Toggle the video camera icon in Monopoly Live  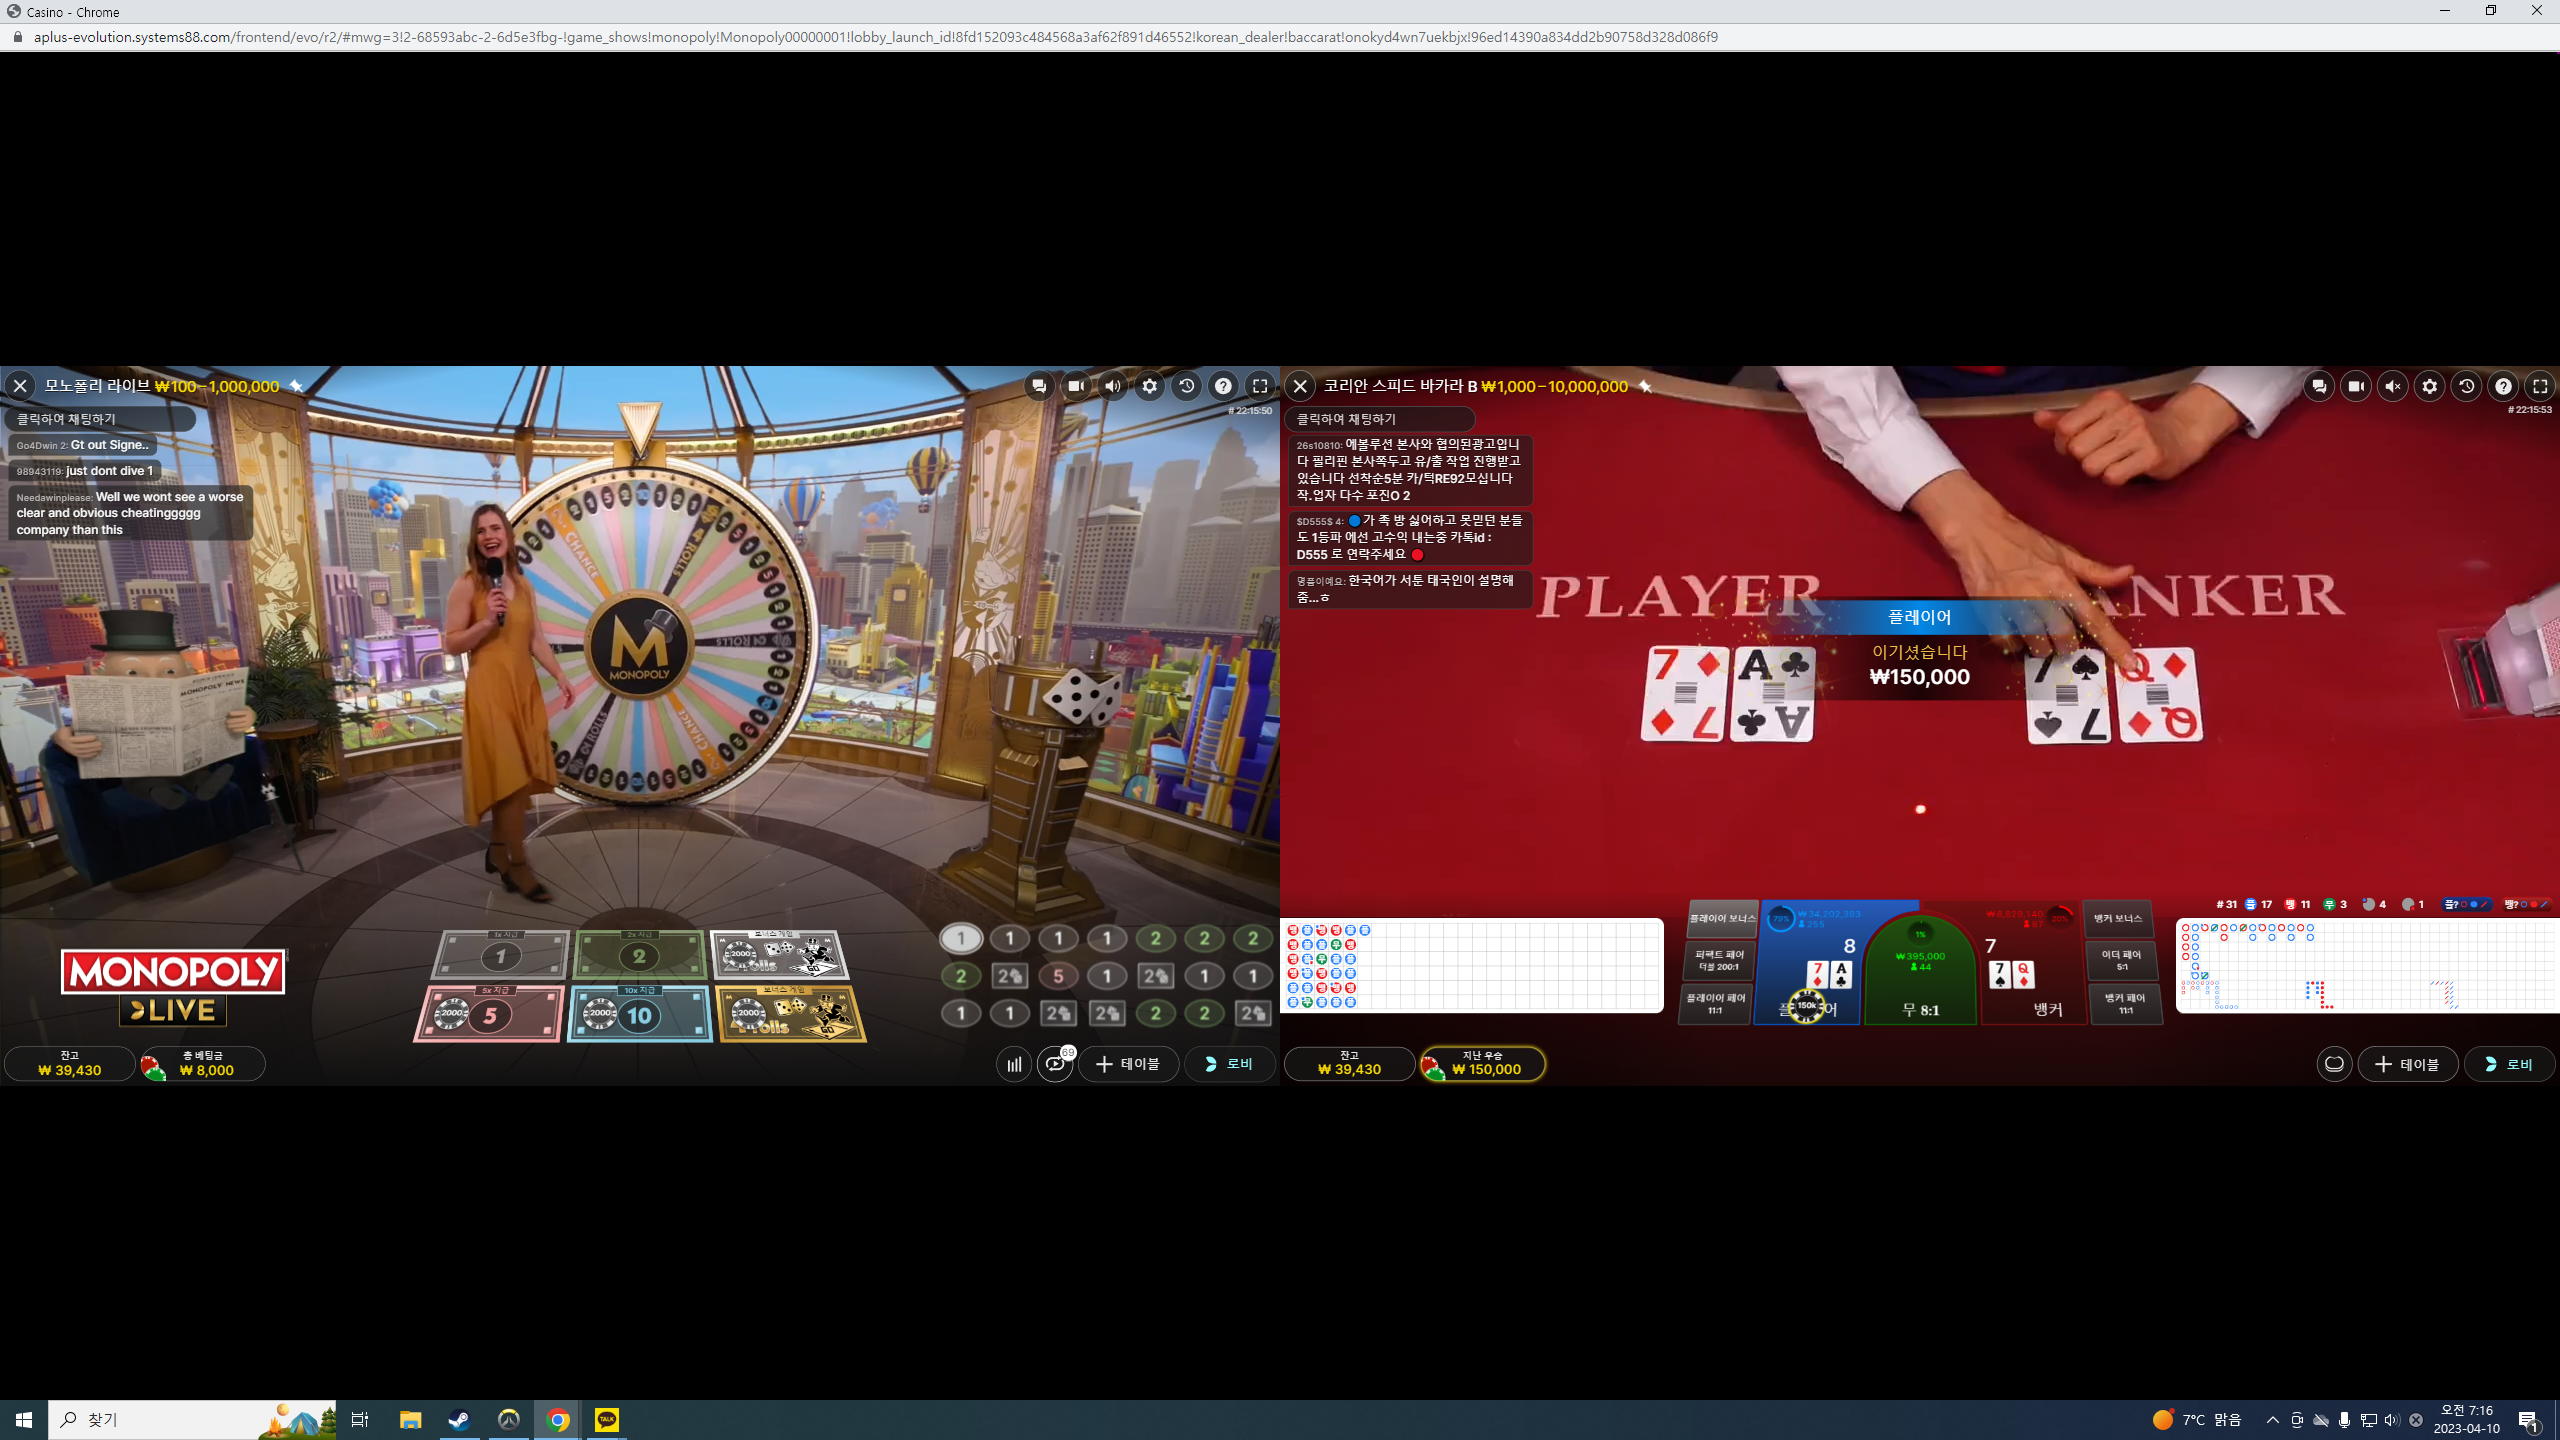[x=1076, y=386]
